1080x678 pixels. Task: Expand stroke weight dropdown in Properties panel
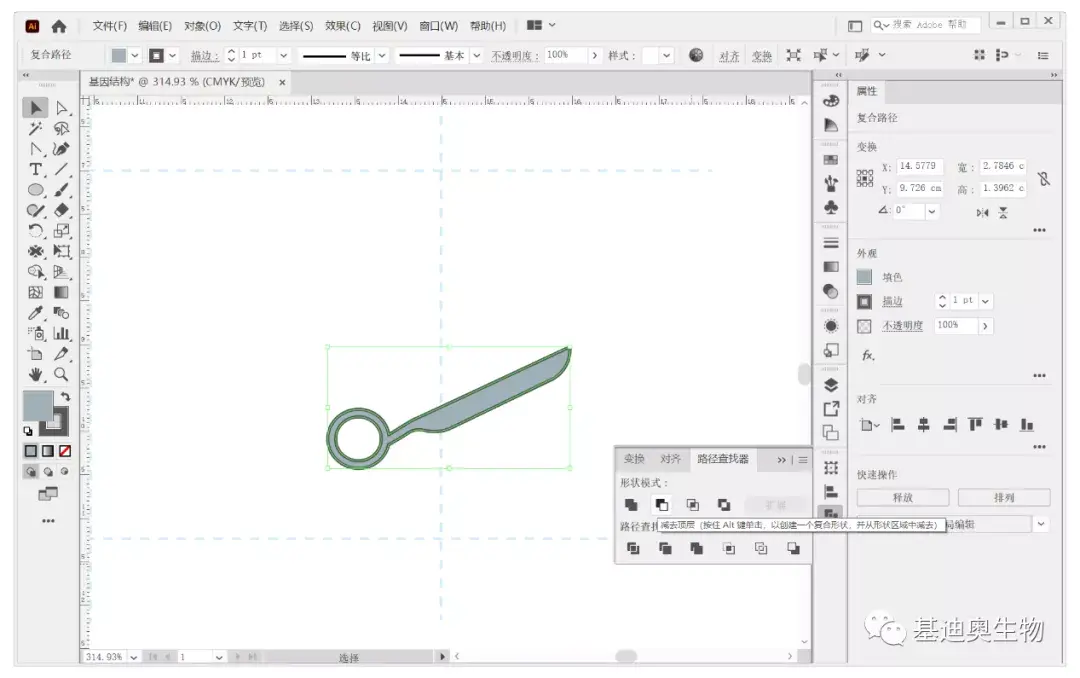tap(986, 300)
